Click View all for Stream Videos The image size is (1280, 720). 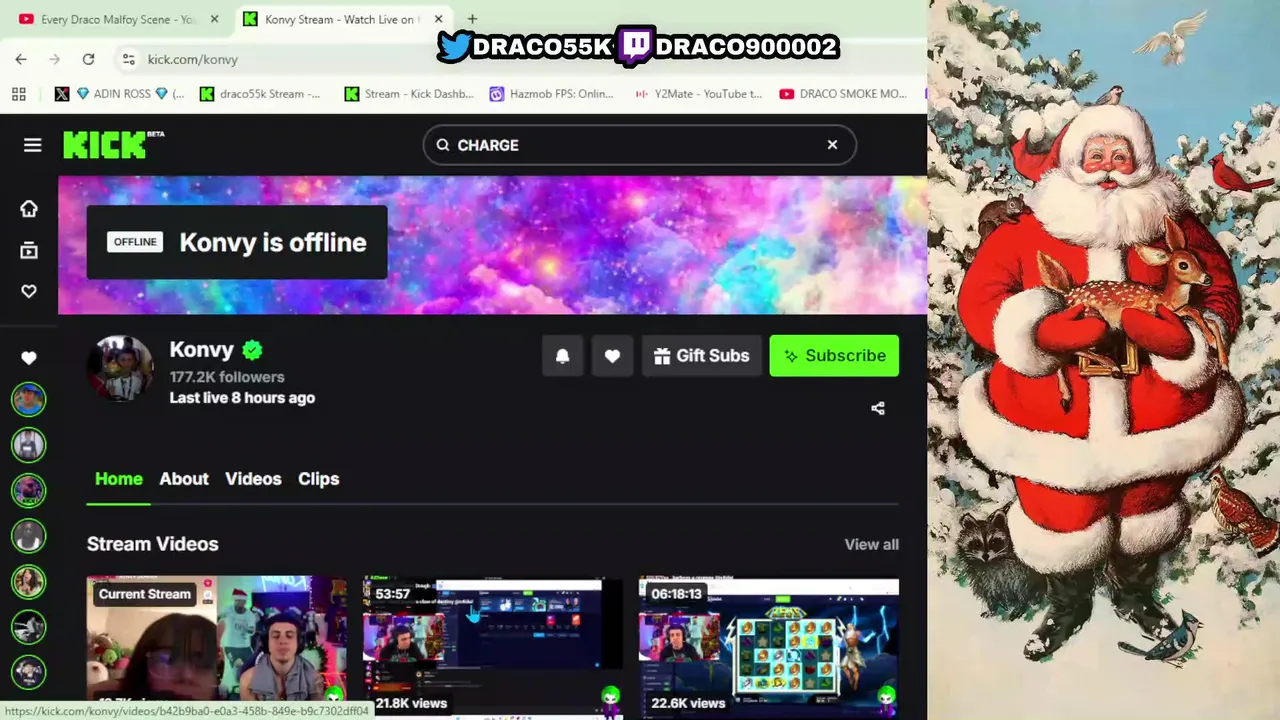[x=871, y=544]
